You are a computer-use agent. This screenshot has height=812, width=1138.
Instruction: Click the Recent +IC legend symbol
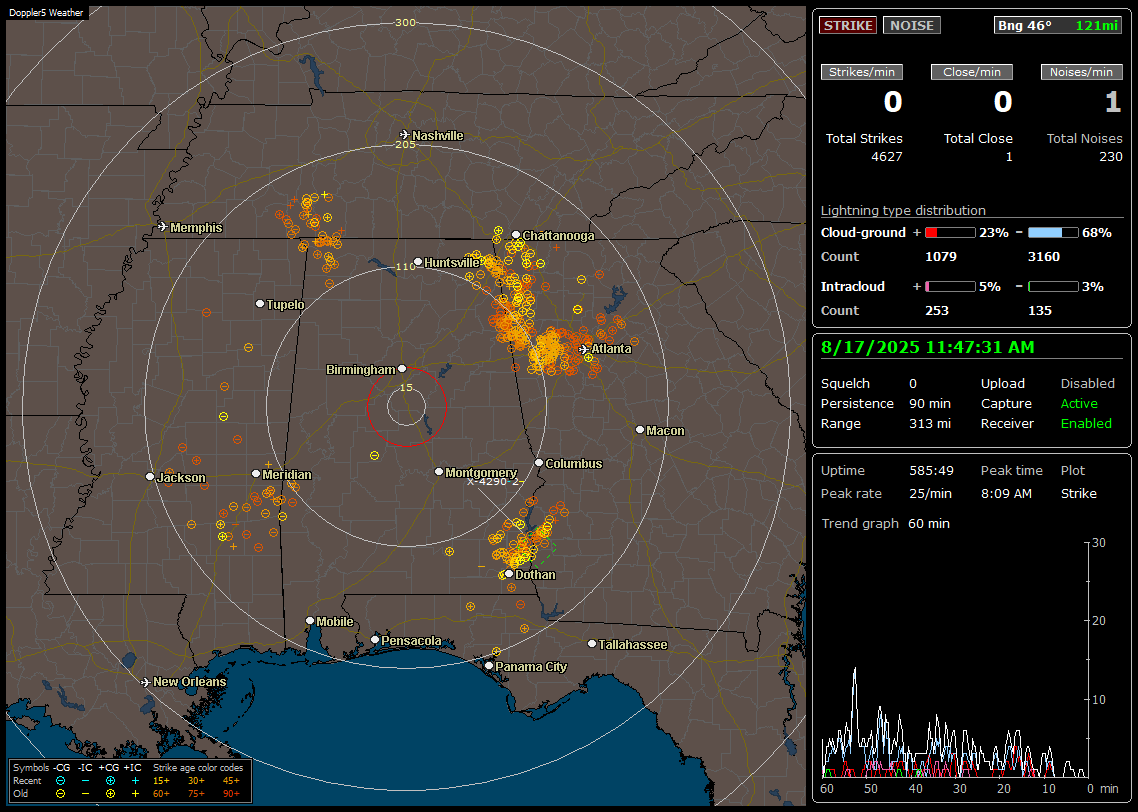click(x=135, y=781)
